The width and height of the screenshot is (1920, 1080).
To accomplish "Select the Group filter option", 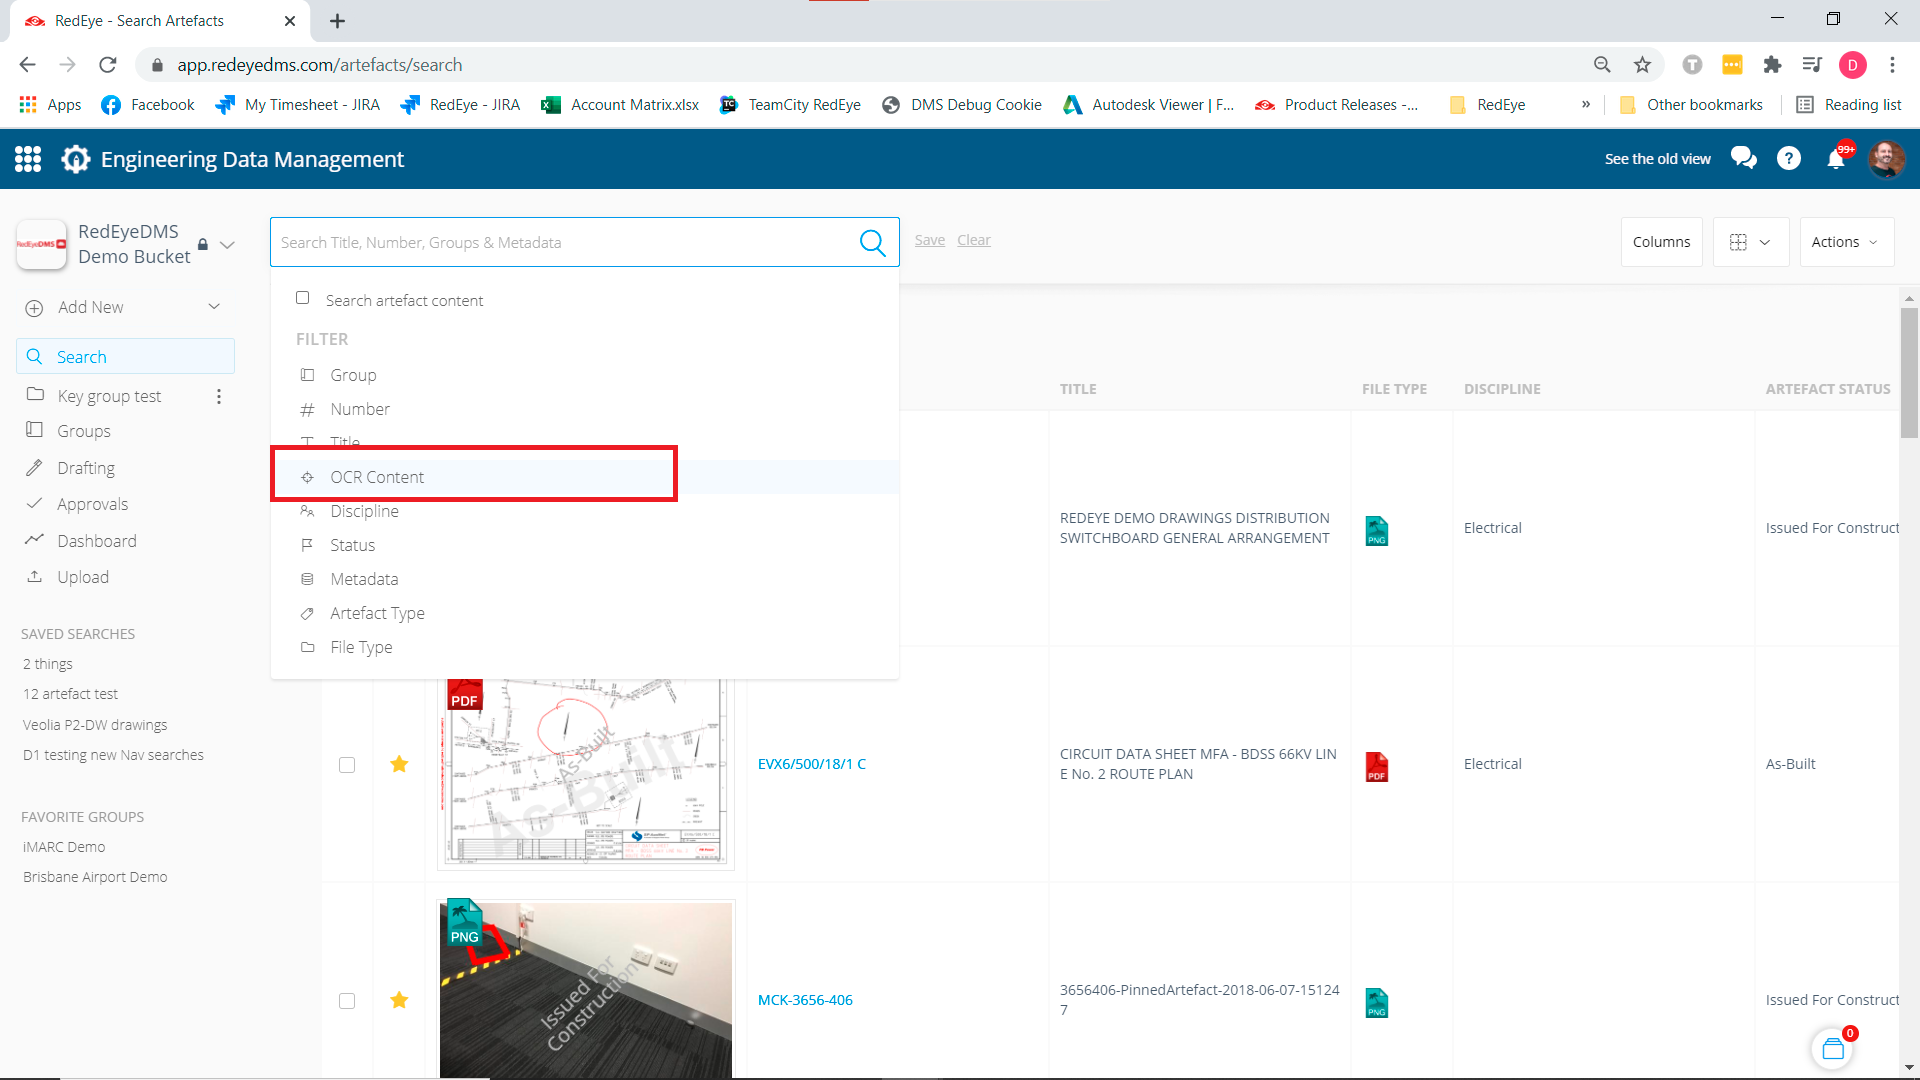I will point(584,375).
